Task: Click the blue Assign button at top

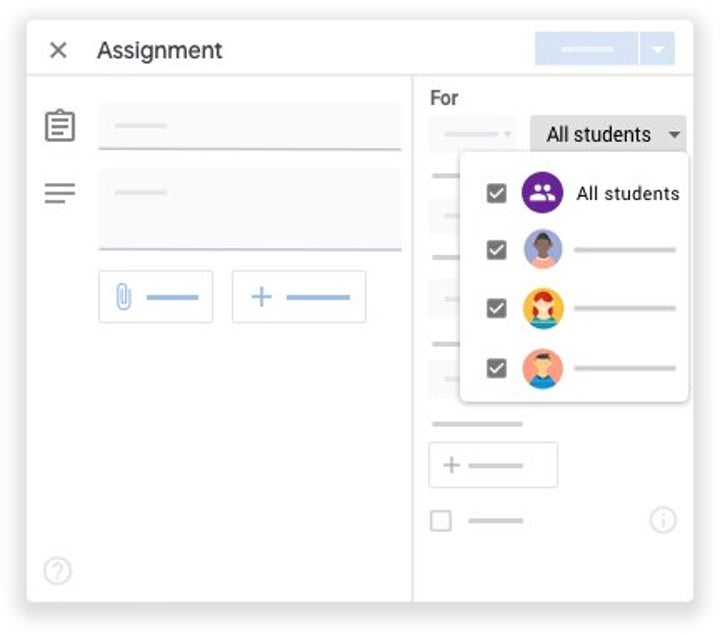Action: coord(586,49)
